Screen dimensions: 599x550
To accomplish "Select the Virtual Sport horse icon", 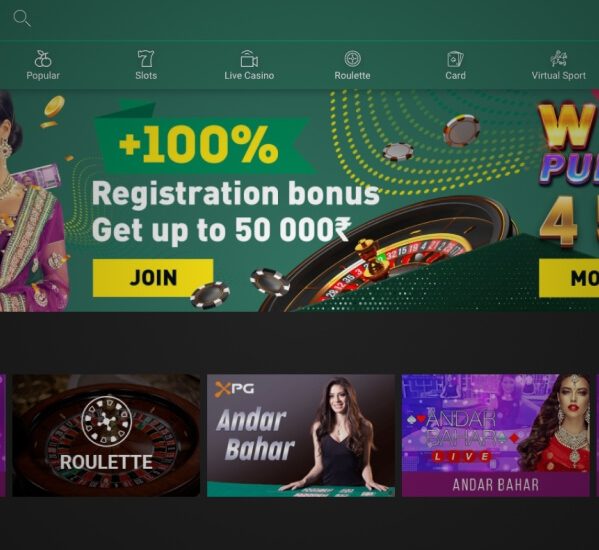I will tap(559, 58).
